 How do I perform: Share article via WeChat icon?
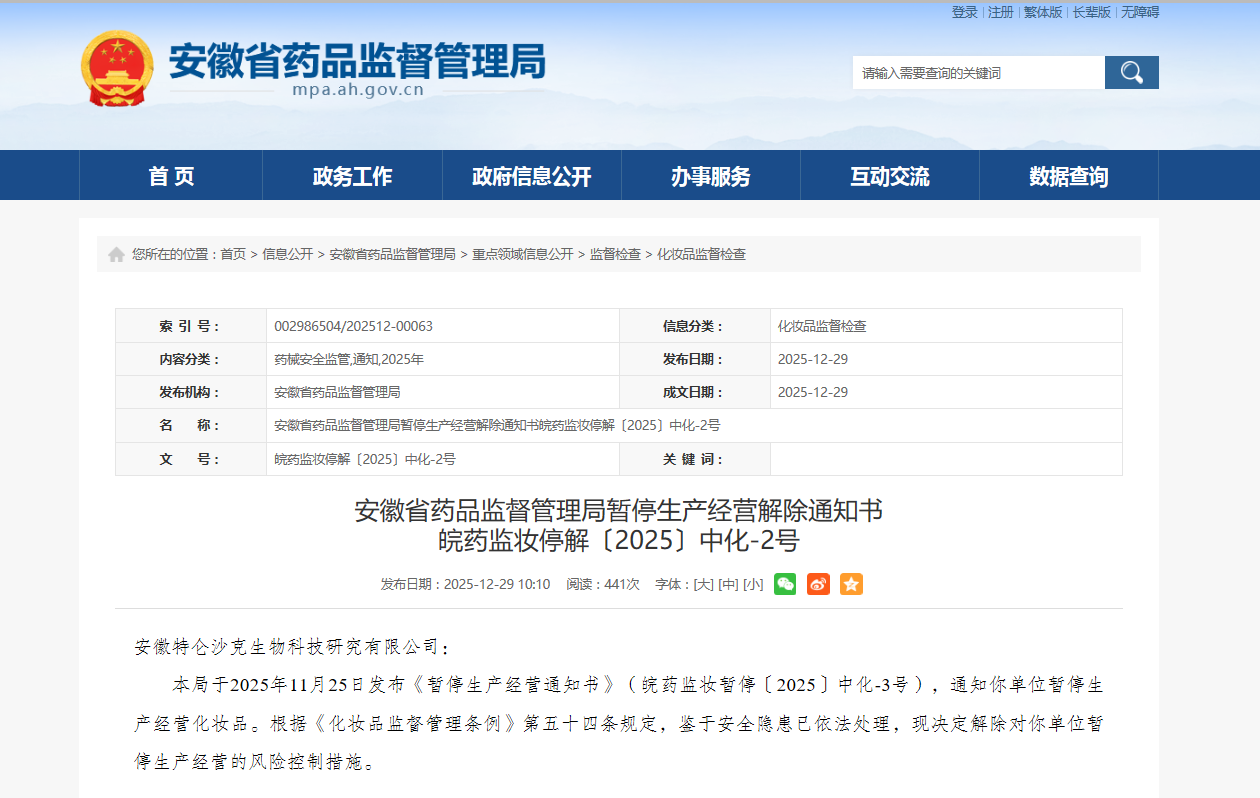[x=785, y=584]
